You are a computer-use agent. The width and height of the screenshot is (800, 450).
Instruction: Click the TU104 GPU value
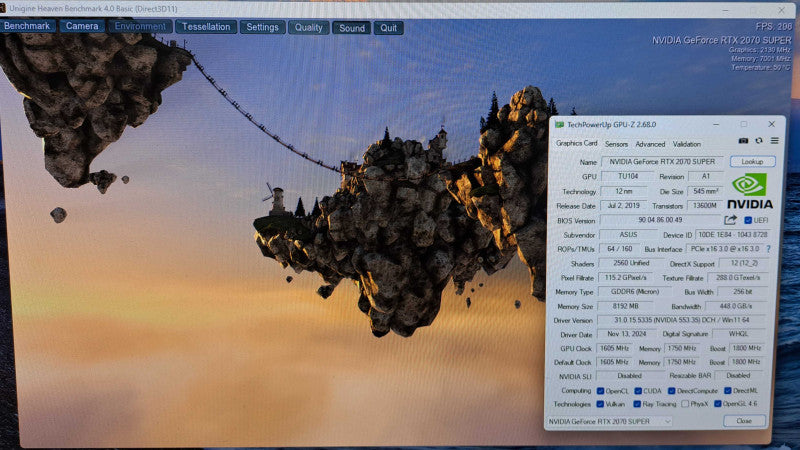click(x=628, y=176)
